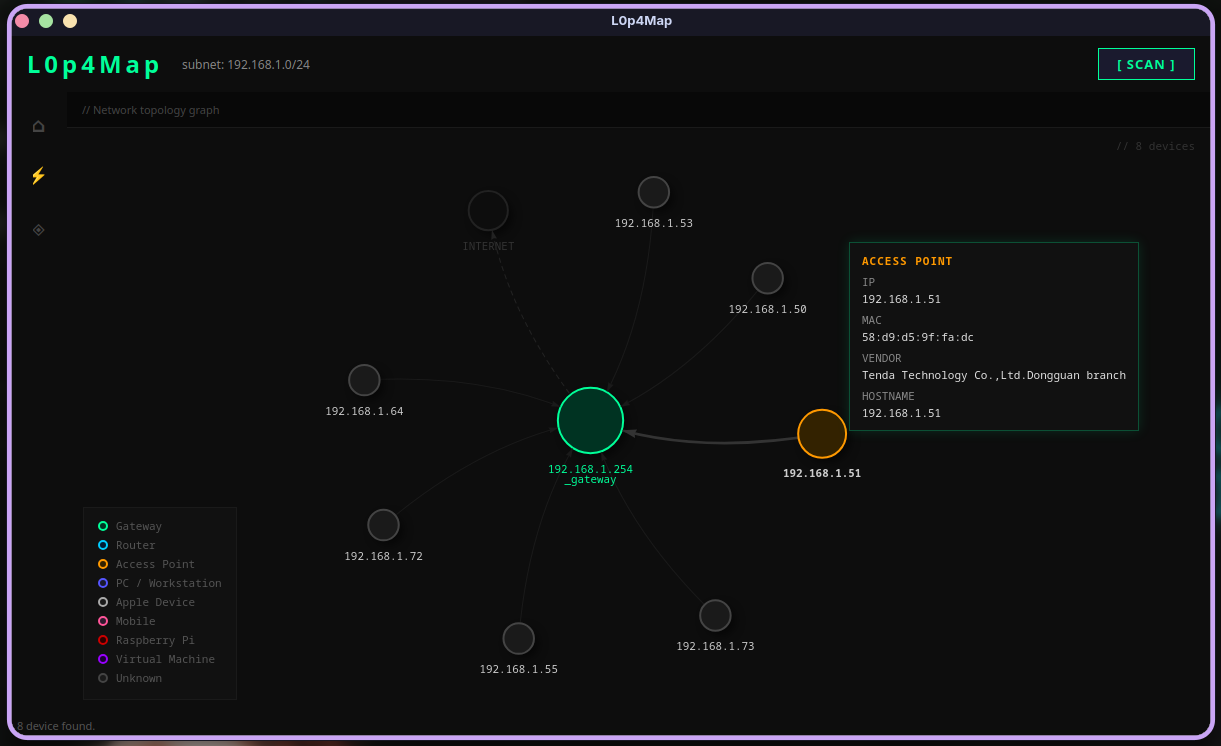The width and height of the screenshot is (1221, 746).
Task: Click the L0p4Map title in the header
Action: click(93, 65)
